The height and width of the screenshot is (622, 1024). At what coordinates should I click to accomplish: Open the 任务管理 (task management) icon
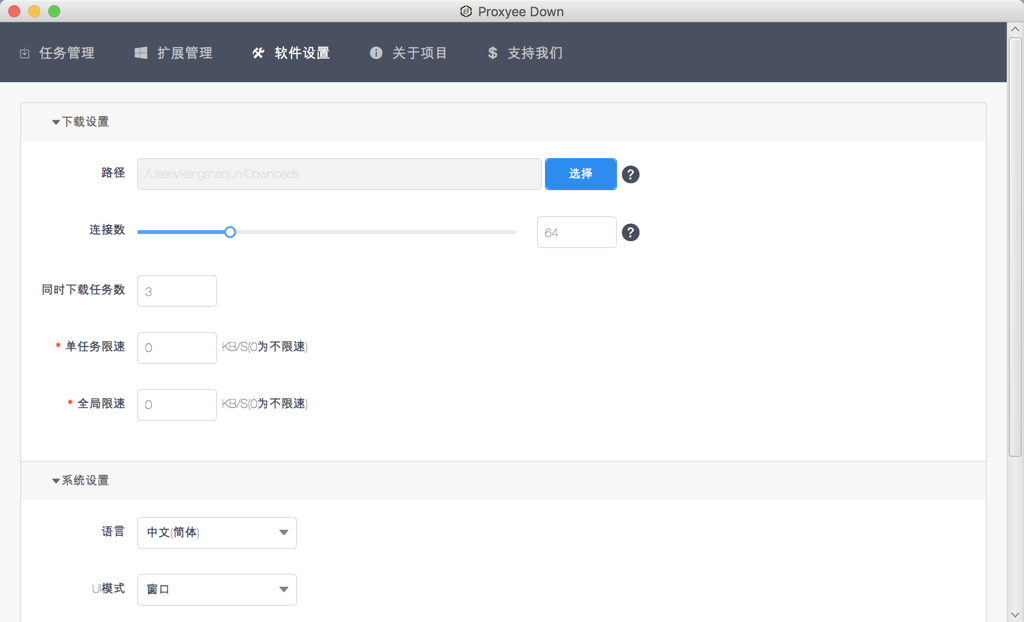23,53
